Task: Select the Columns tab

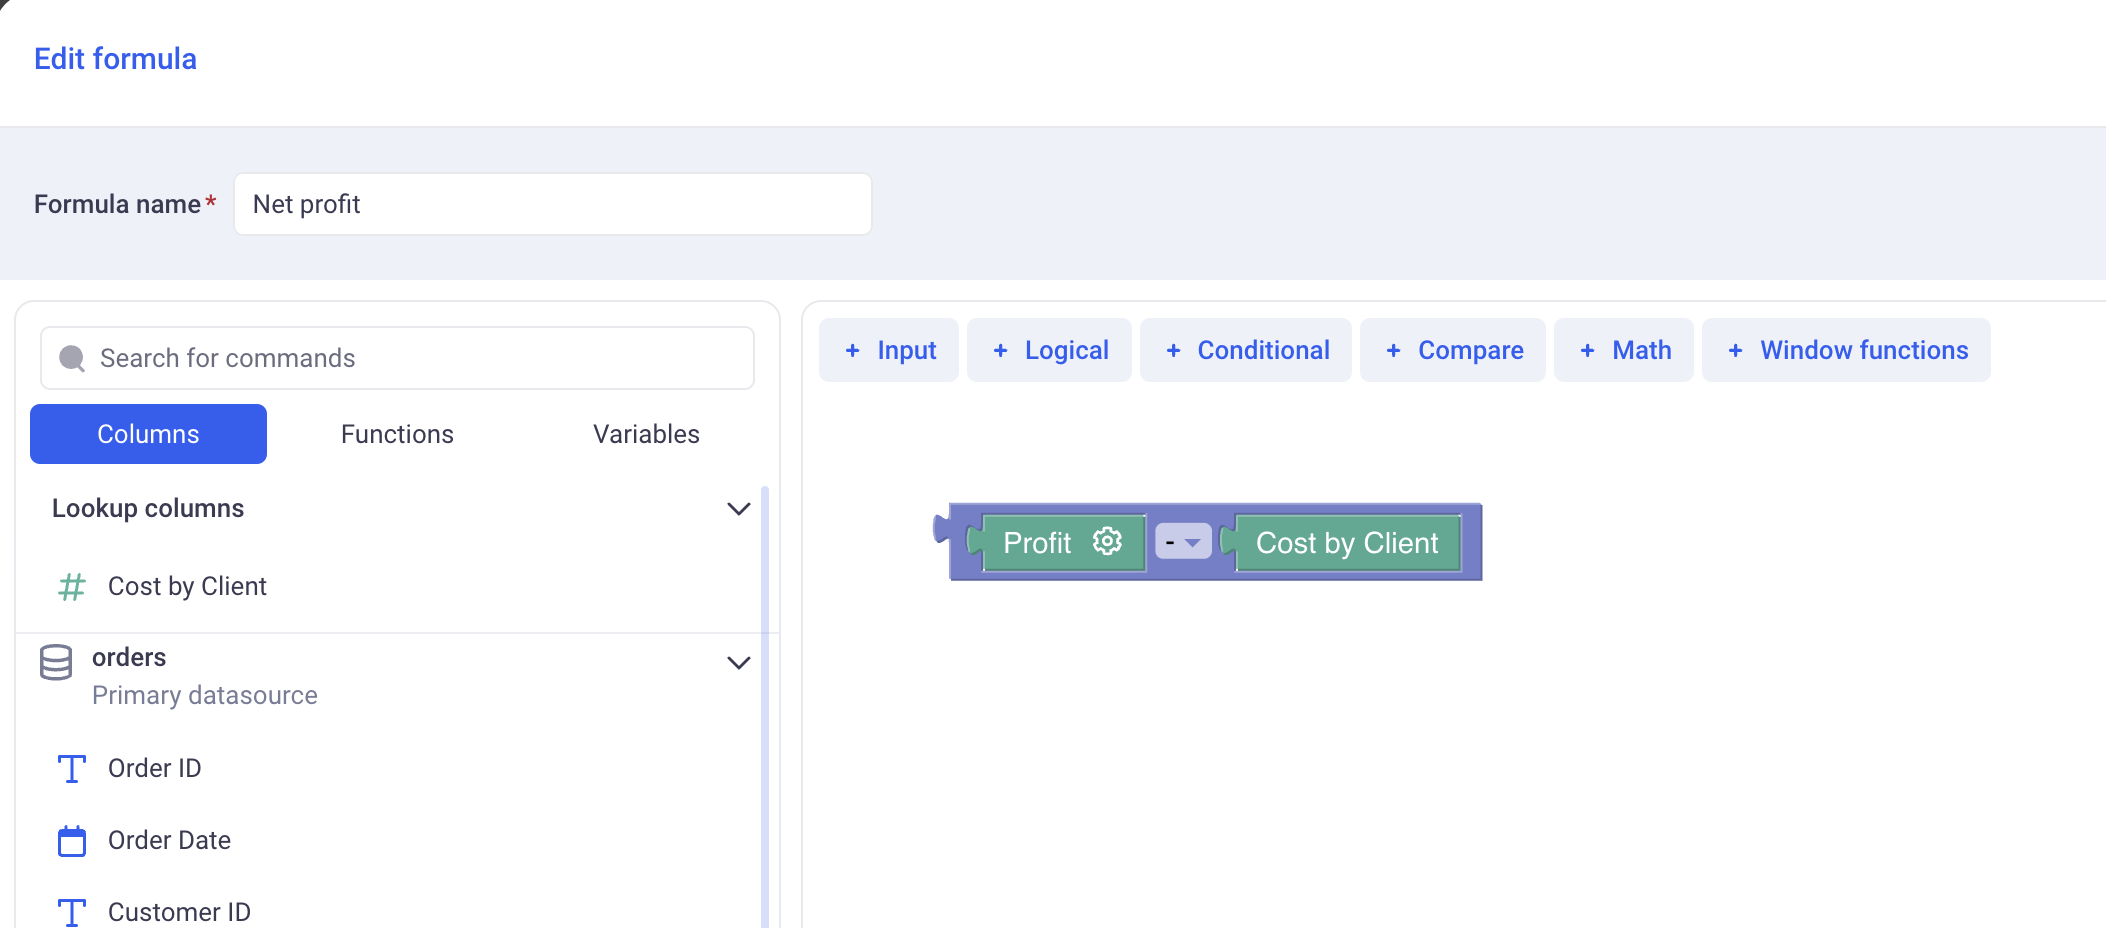Action: coord(148,434)
